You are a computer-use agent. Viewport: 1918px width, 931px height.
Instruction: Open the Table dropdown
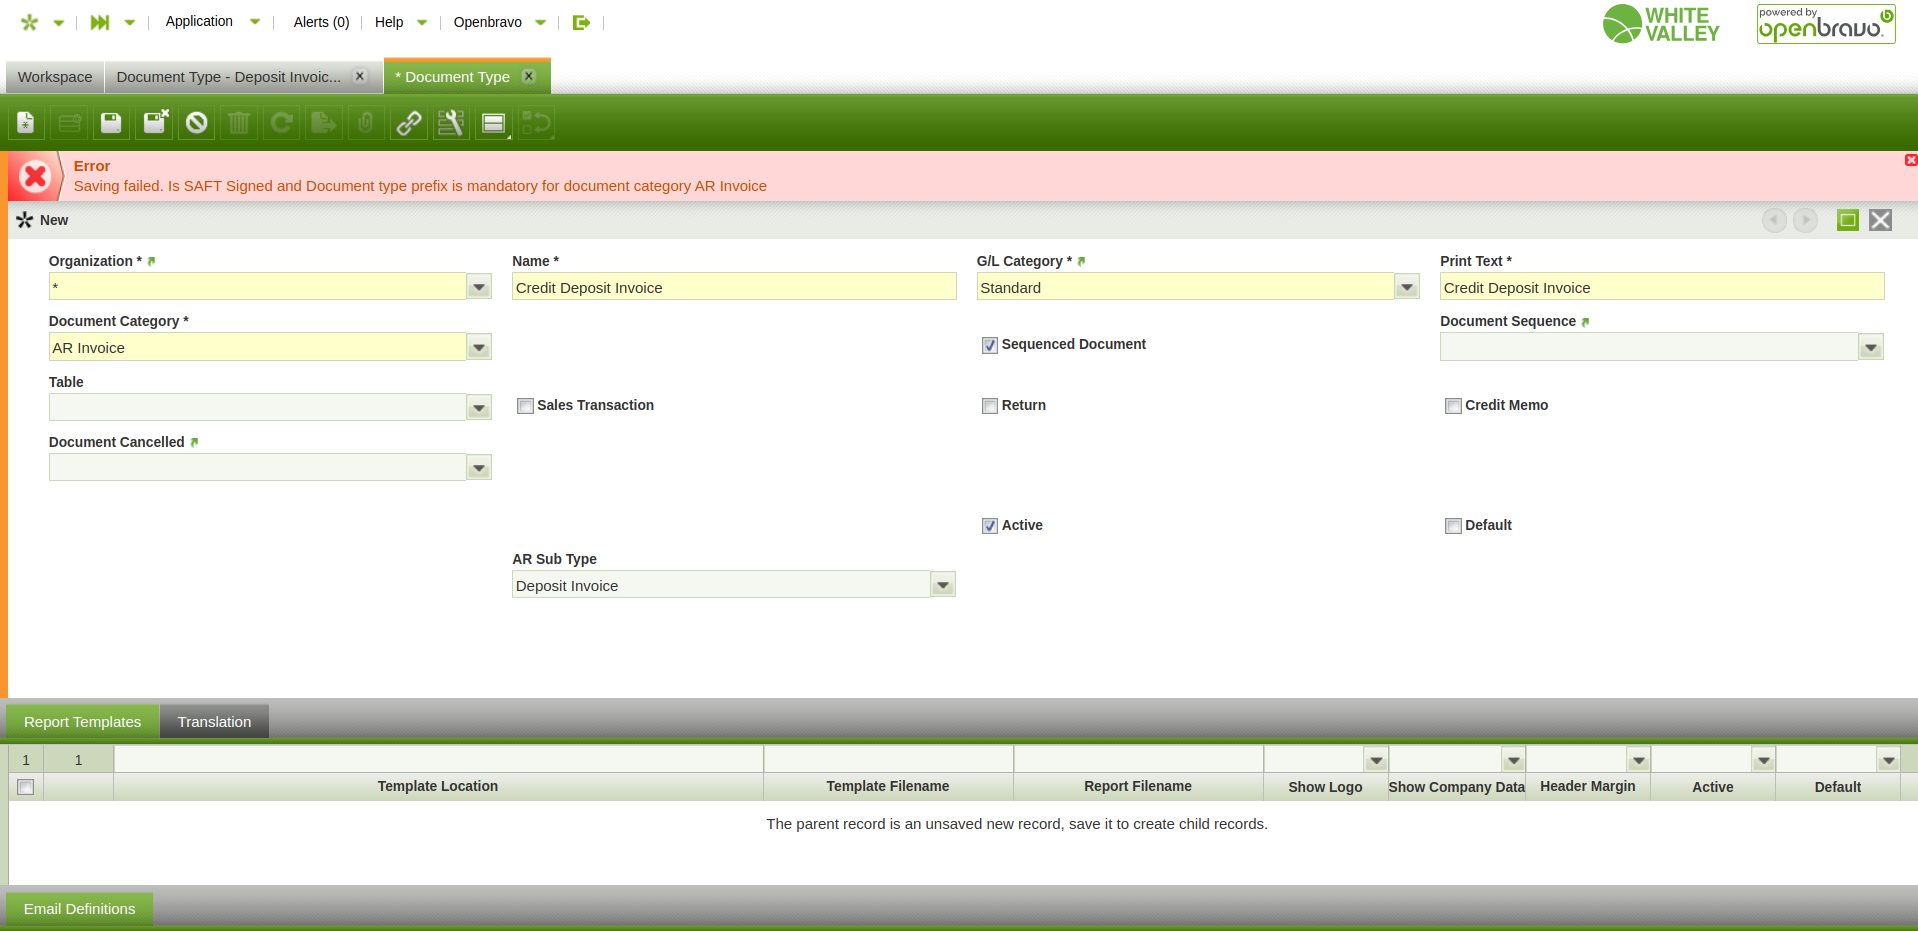point(479,407)
